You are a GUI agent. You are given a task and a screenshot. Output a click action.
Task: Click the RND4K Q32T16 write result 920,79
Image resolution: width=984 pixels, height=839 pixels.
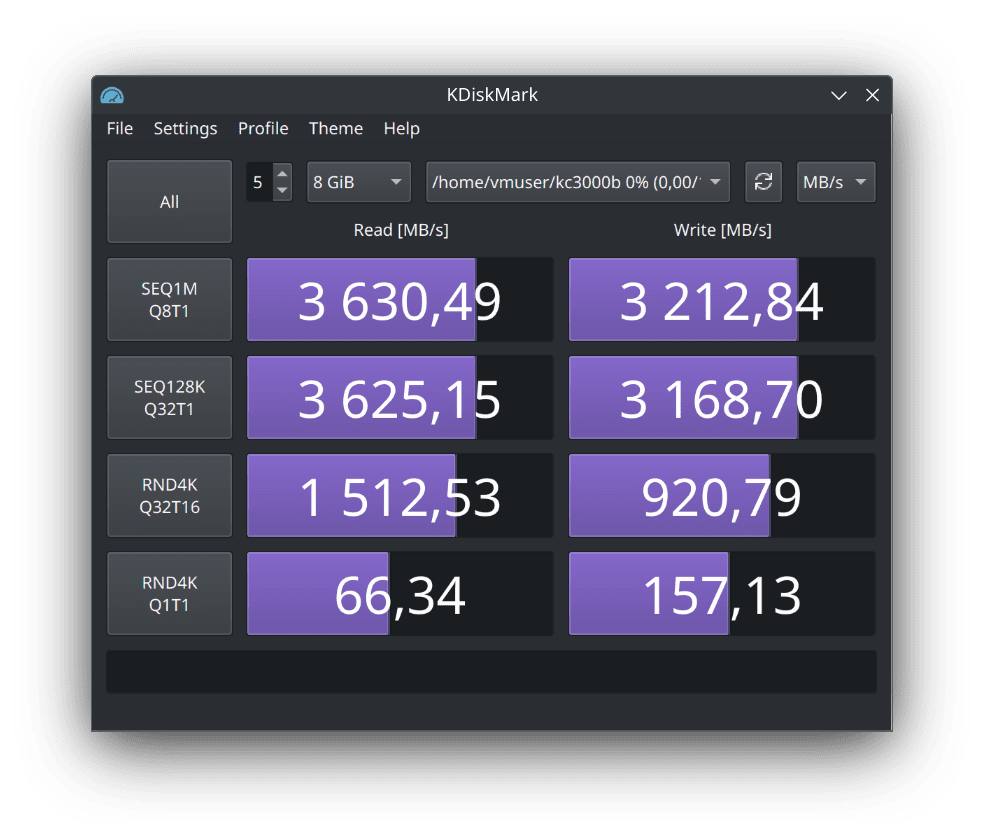[722, 496]
